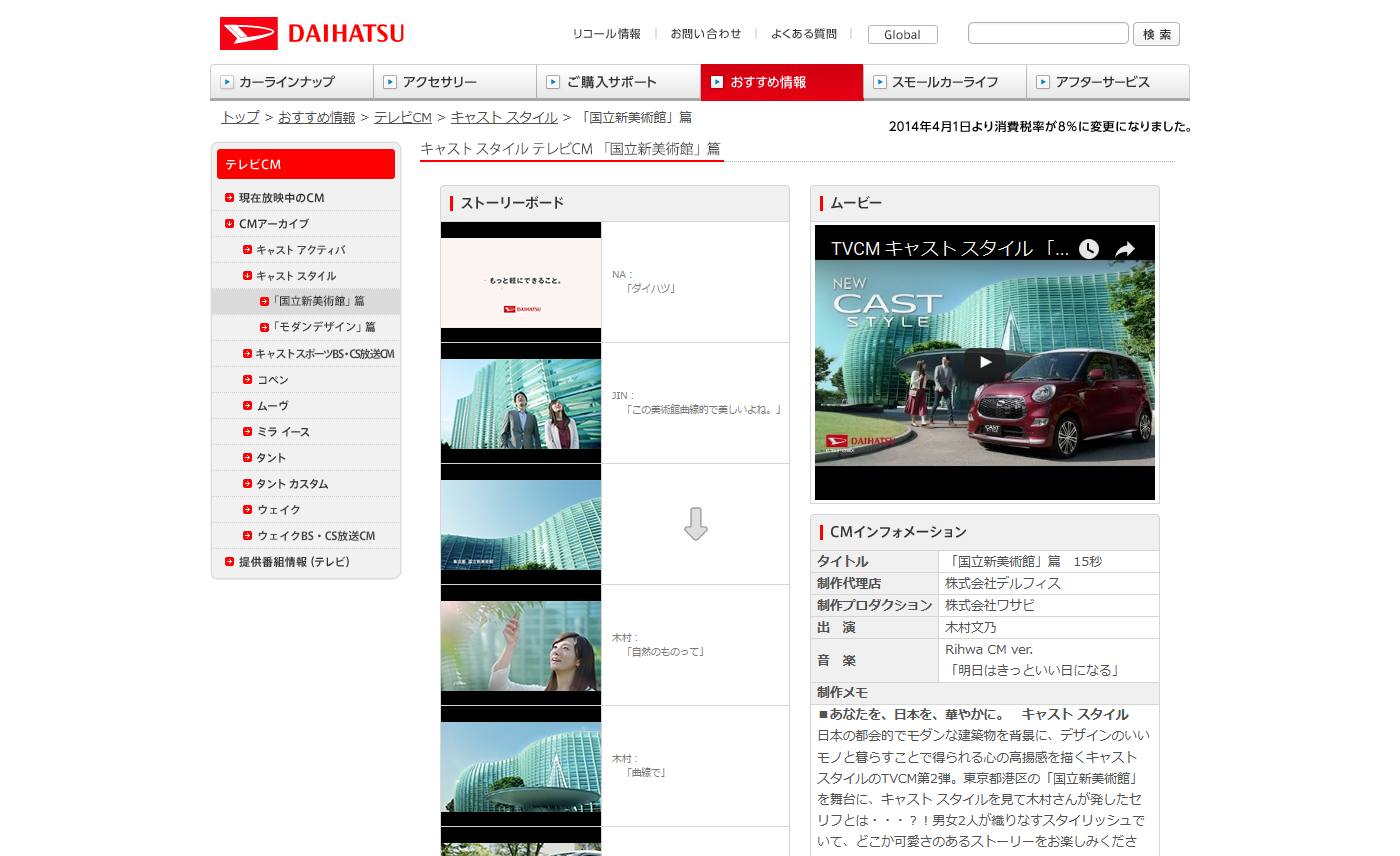This screenshot has width=1400, height=856.
Task: Click the テレビCM sidebar header
Action: tap(306, 164)
